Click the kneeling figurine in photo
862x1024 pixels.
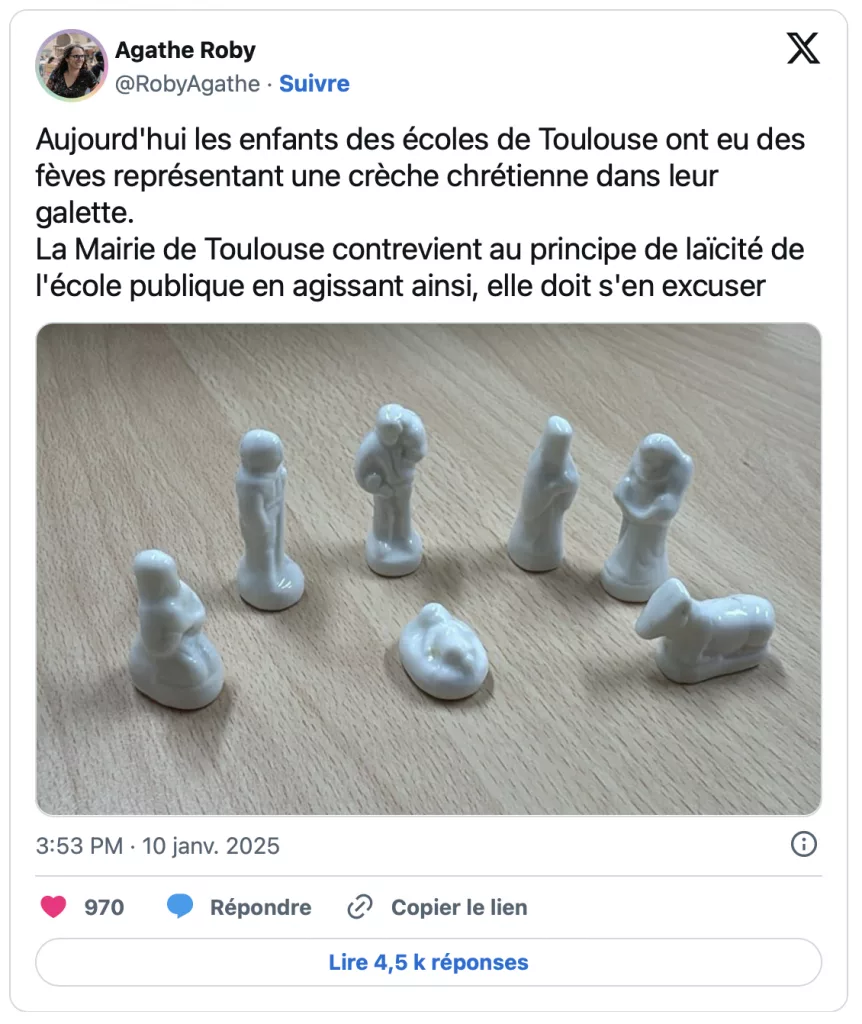pyautogui.click(x=175, y=630)
